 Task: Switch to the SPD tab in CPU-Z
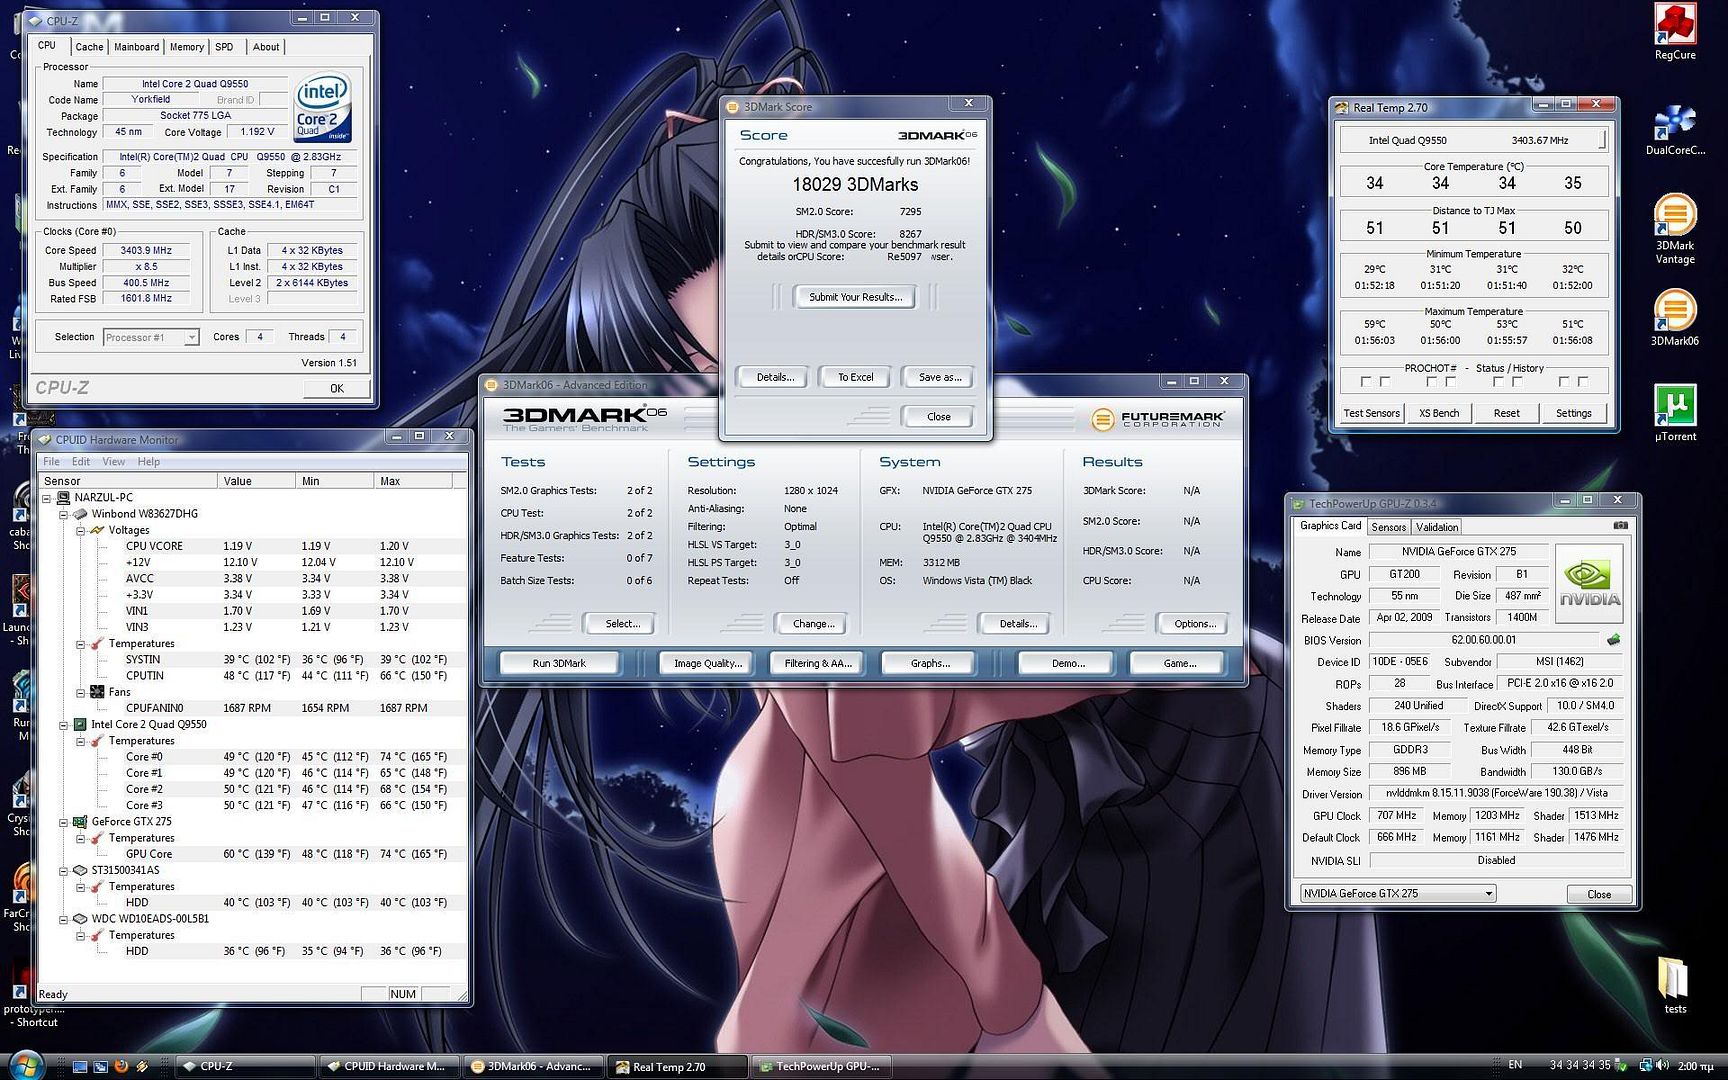pyautogui.click(x=224, y=46)
